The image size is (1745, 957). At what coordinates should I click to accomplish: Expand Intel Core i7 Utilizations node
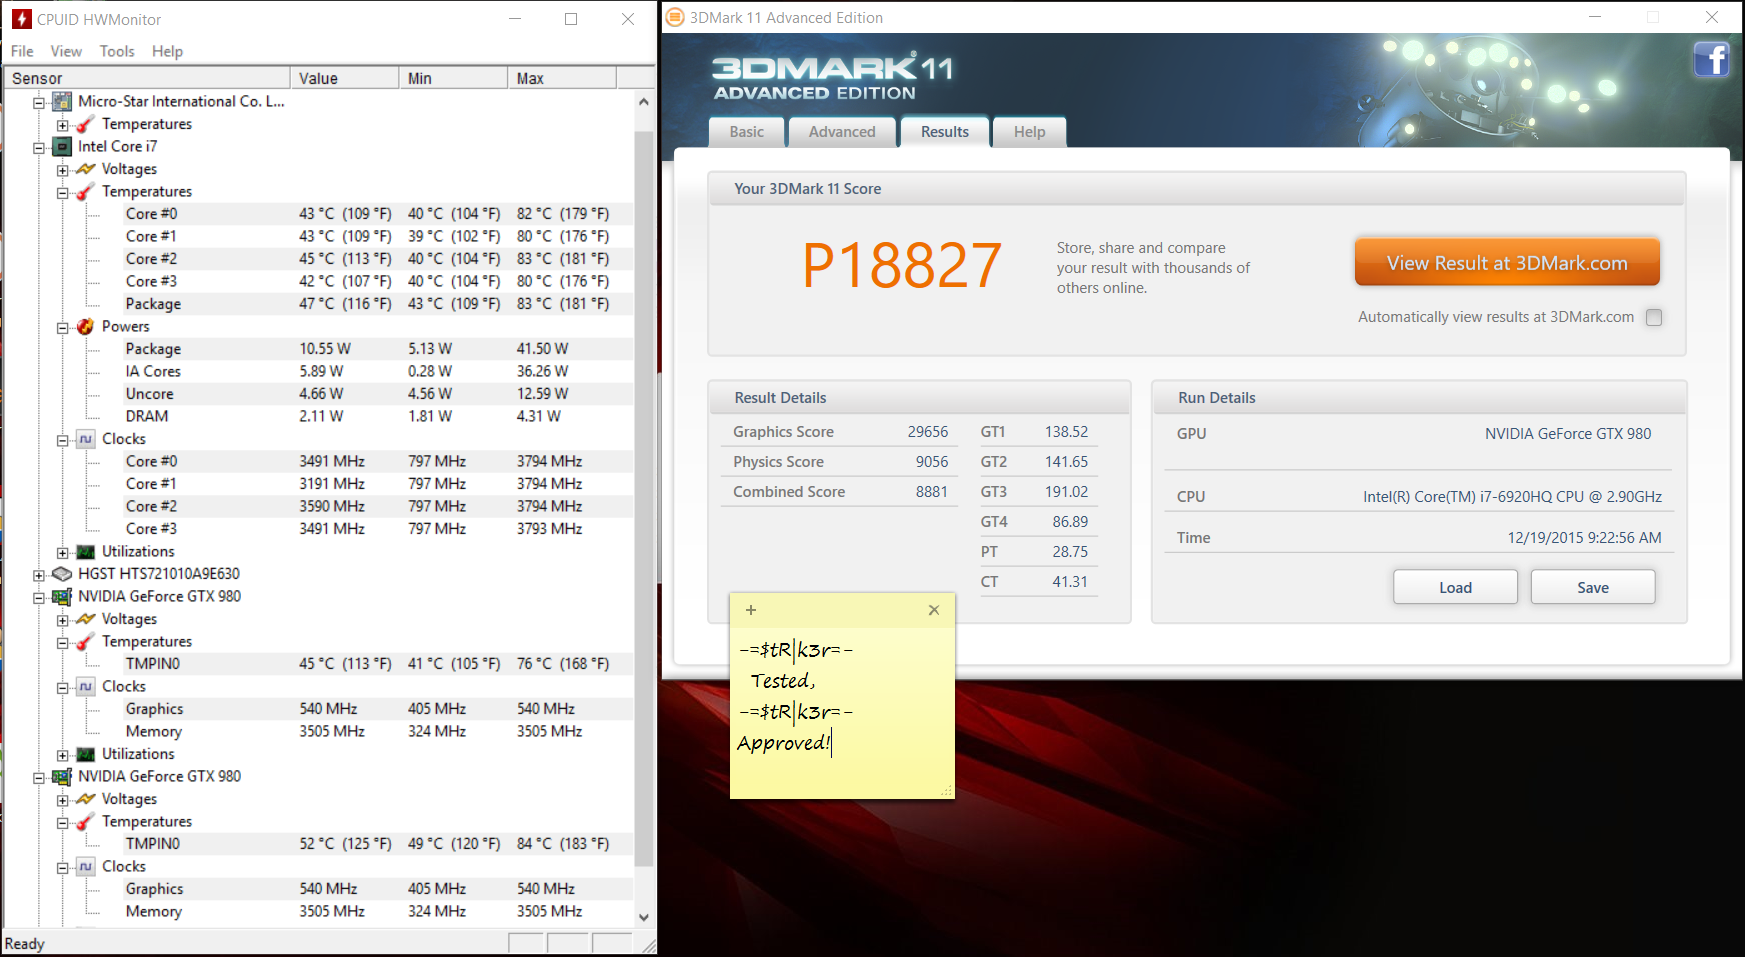(63, 552)
